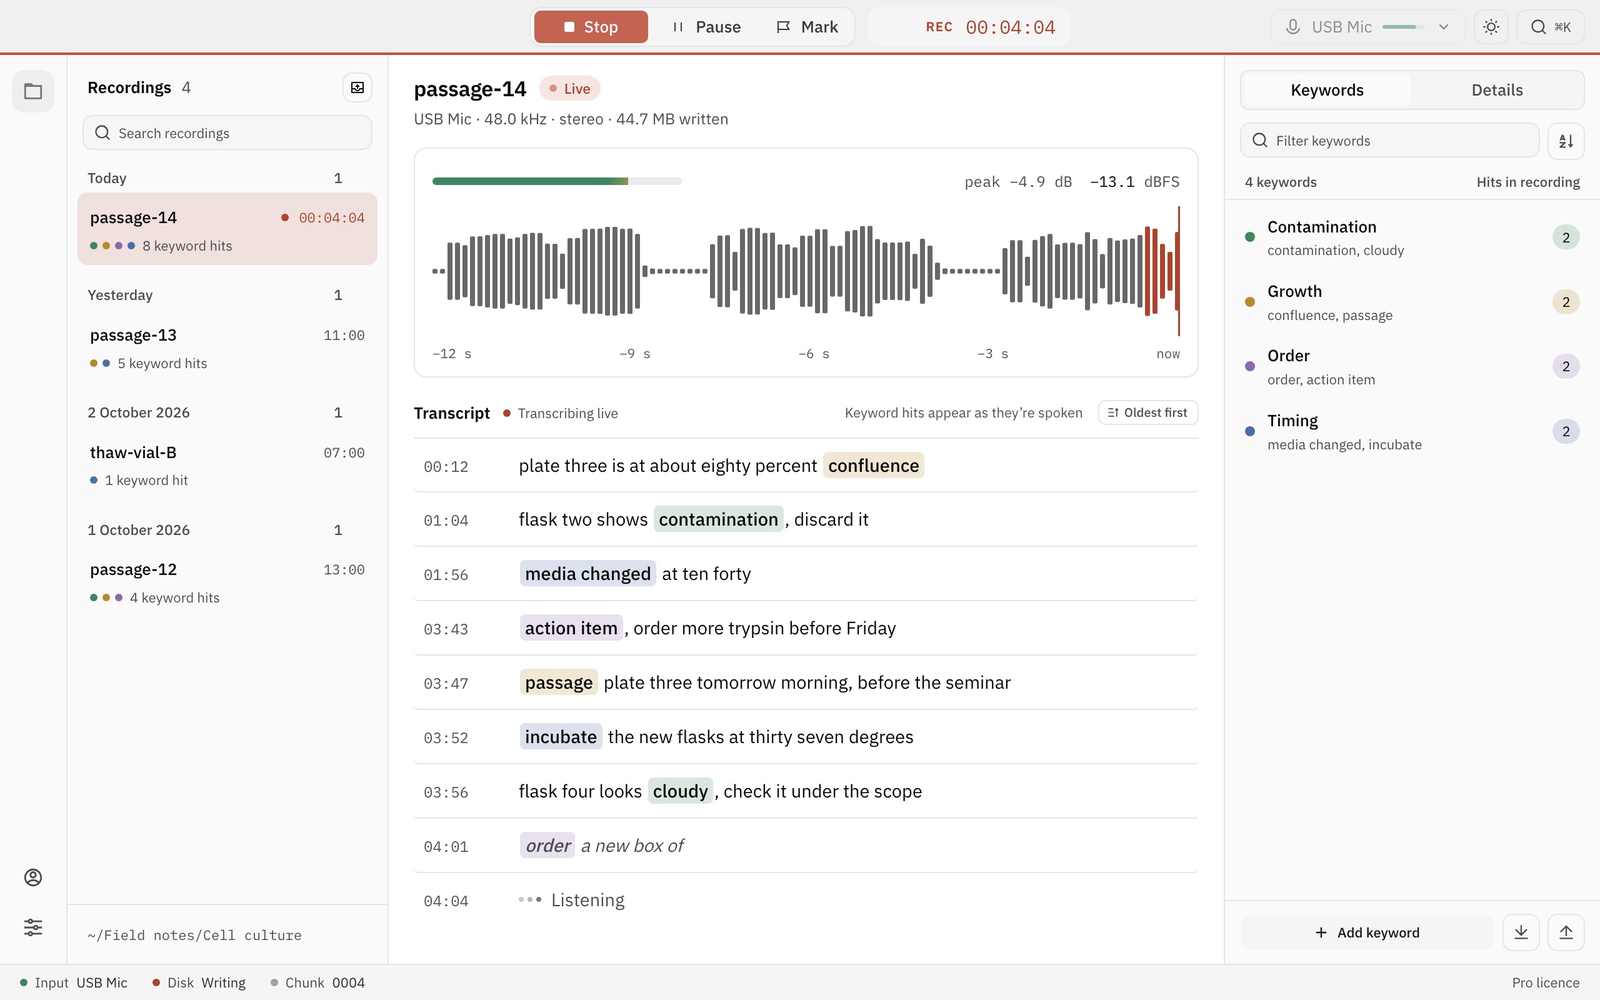
Task: Click the red waveform playhead at now
Action: (x=1179, y=271)
